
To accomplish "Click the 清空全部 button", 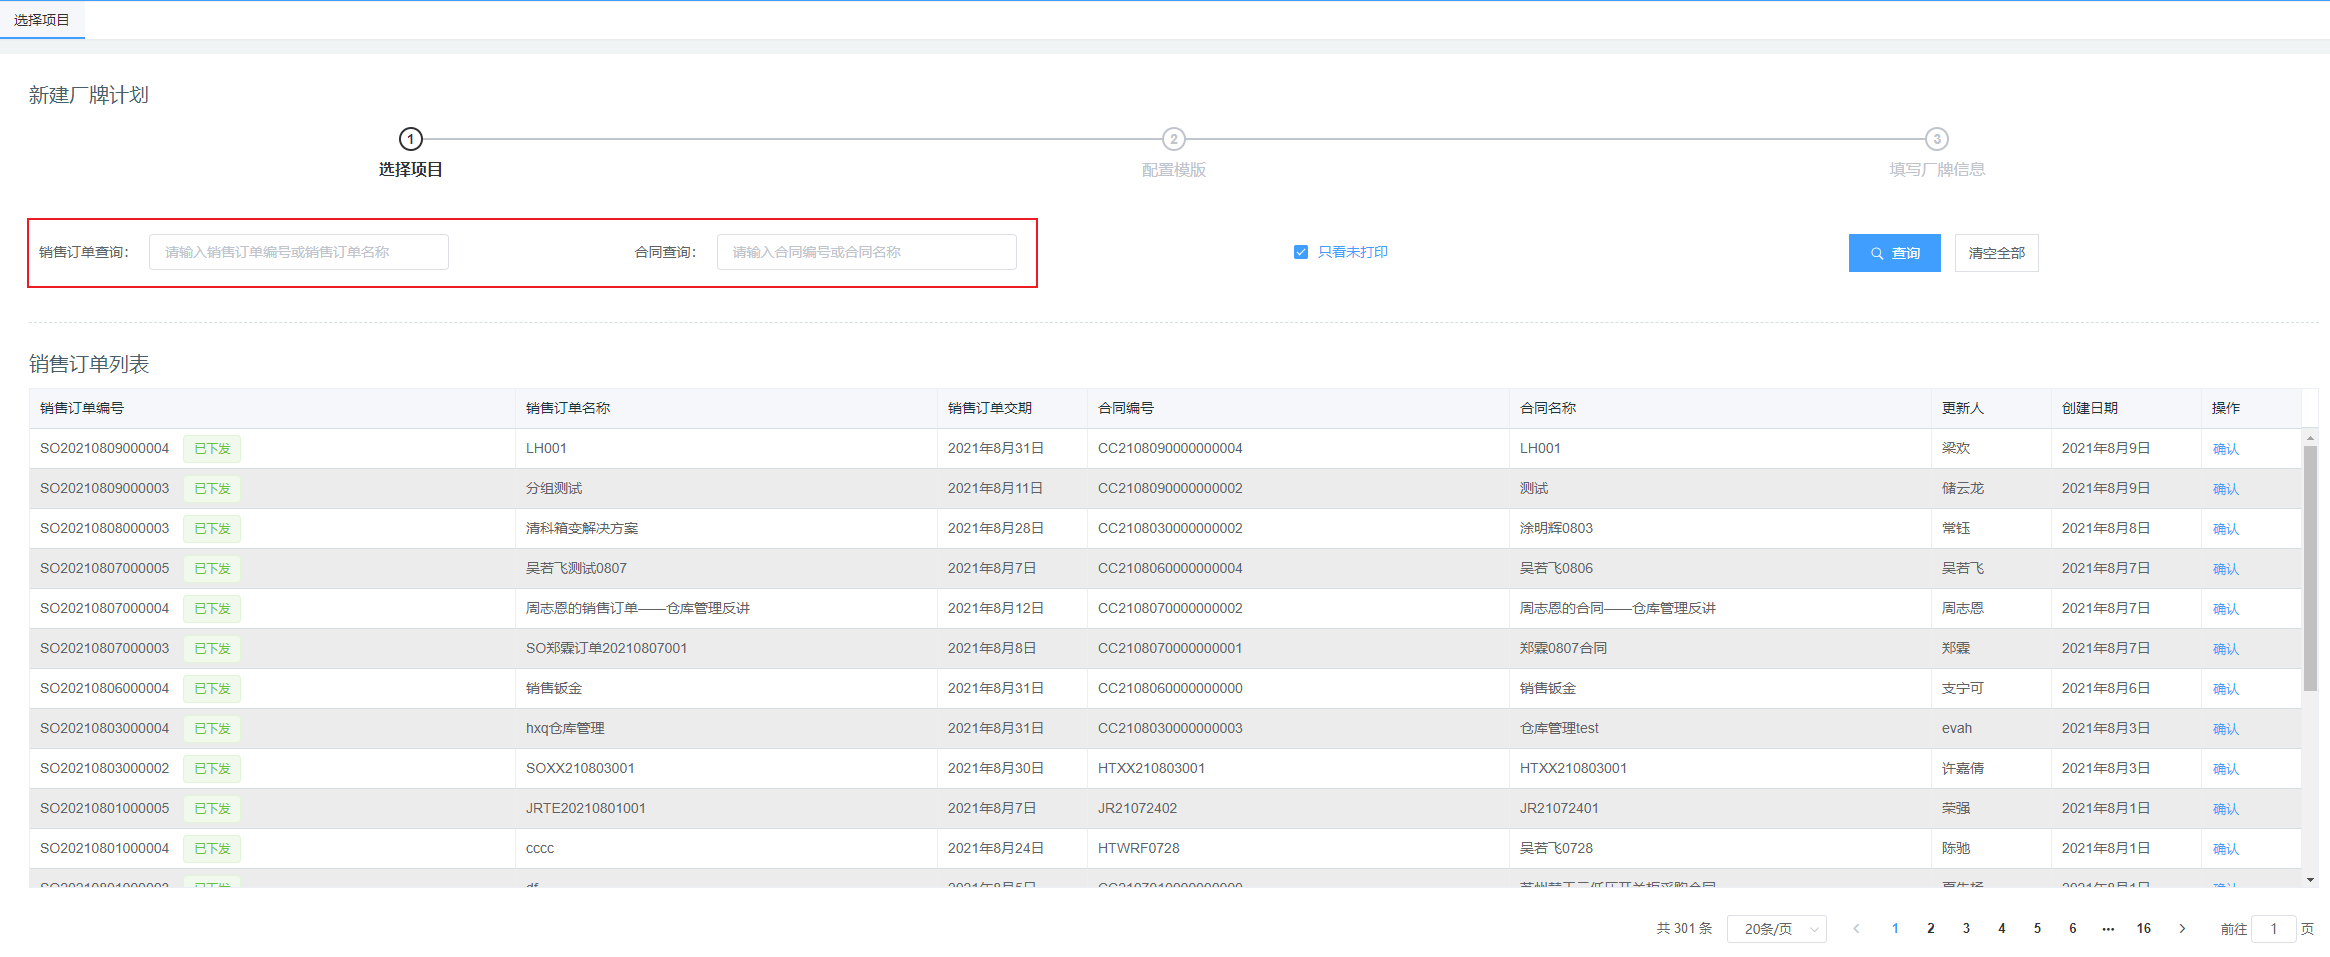I will tap(1996, 253).
